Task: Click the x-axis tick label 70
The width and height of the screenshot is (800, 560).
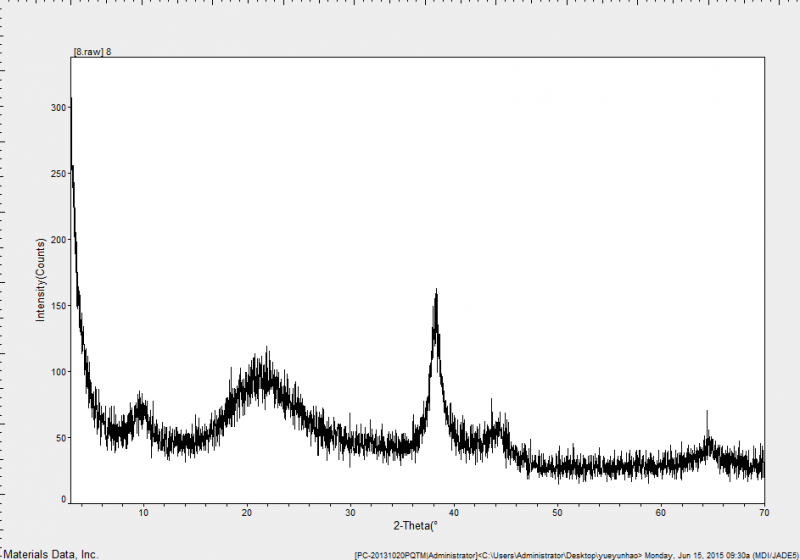Action: coord(764,513)
